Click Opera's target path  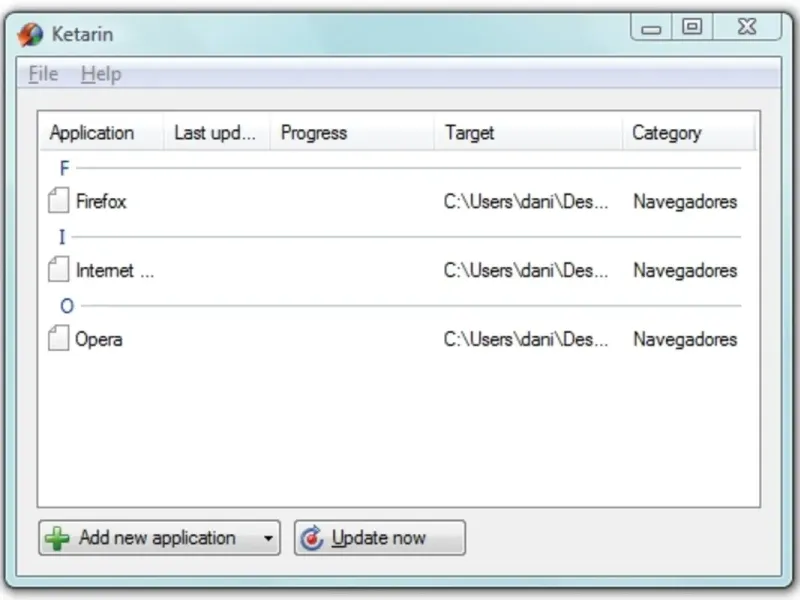pyautogui.click(x=526, y=339)
